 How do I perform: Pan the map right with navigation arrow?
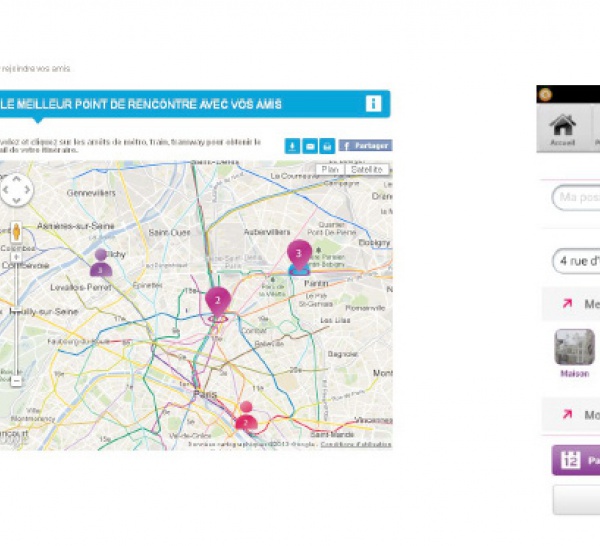tap(27, 190)
